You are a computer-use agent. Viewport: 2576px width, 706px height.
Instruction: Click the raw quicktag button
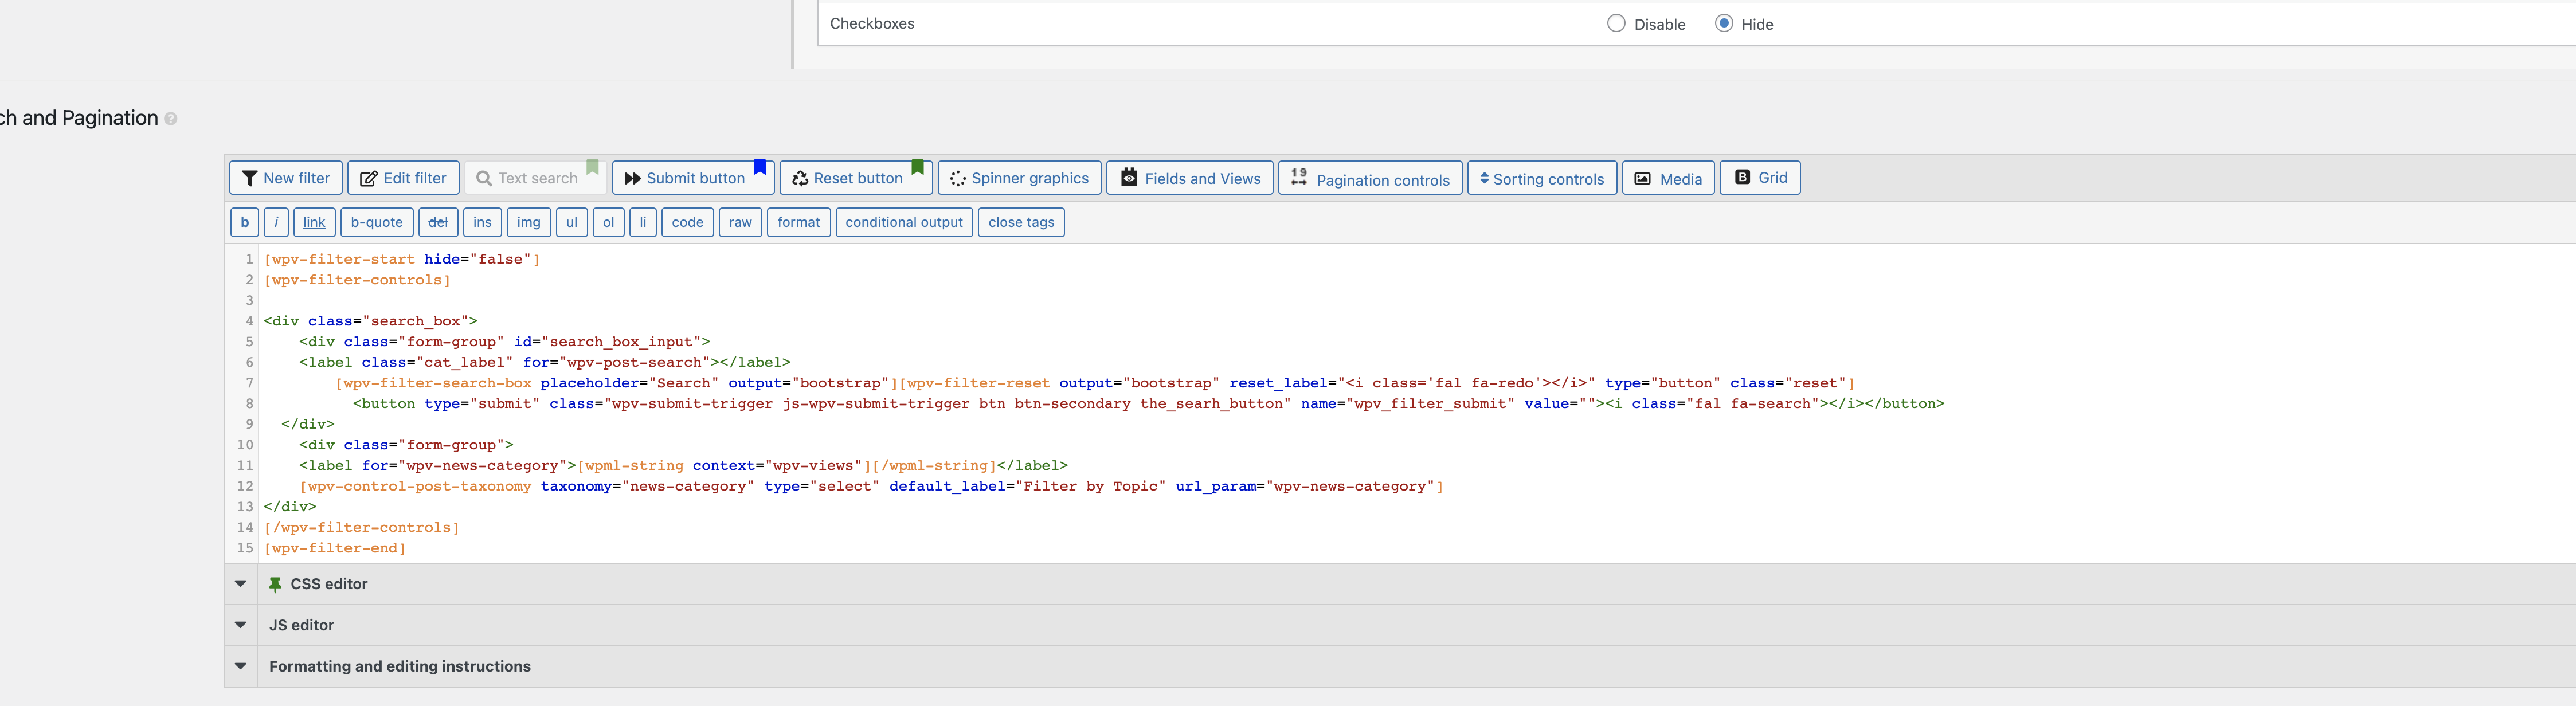click(741, 222)
